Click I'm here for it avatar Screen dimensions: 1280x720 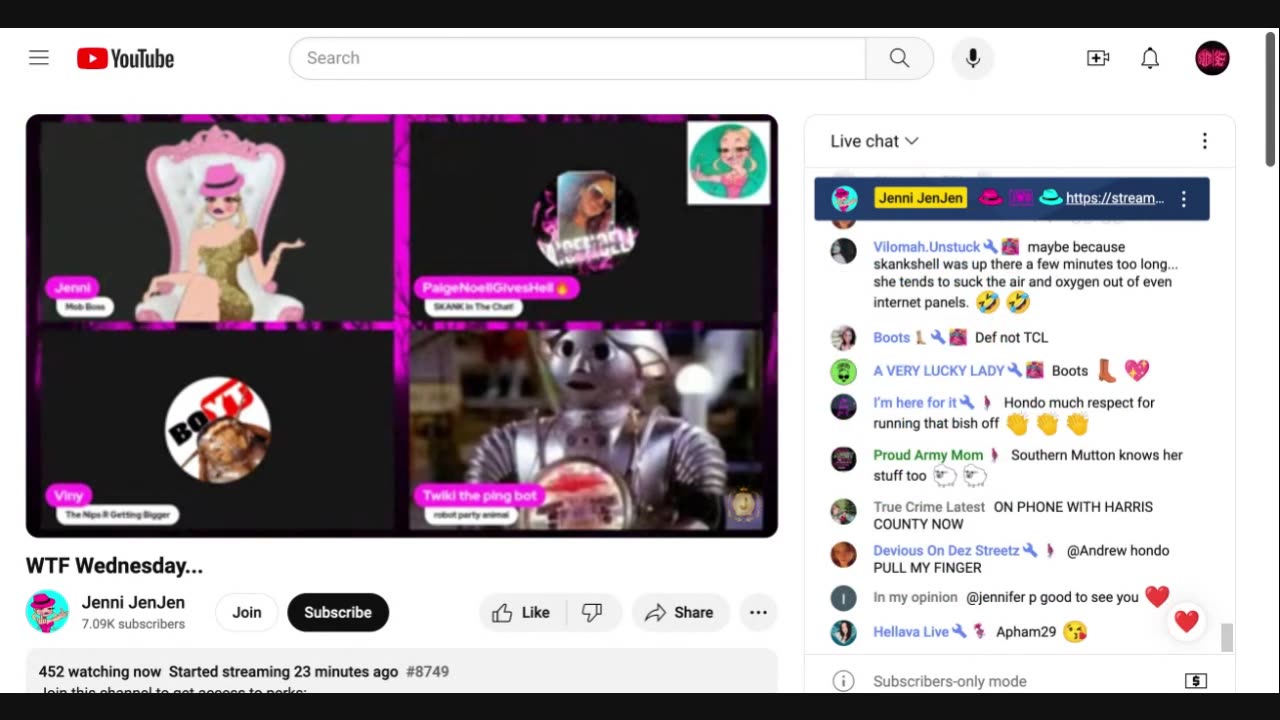[x=844, y=407]
